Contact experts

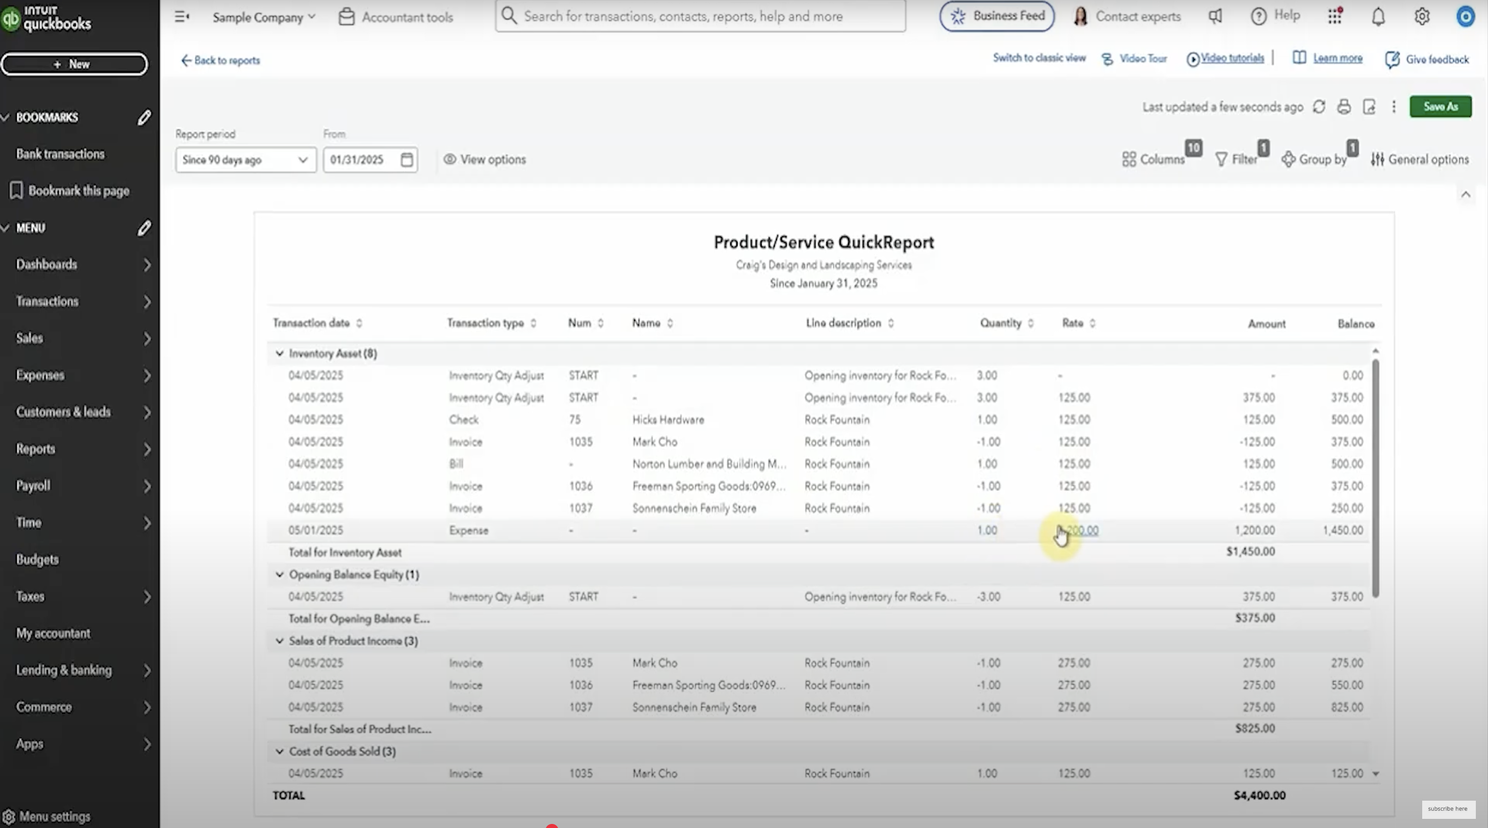pyautogui.click(x=1127, y=17)
